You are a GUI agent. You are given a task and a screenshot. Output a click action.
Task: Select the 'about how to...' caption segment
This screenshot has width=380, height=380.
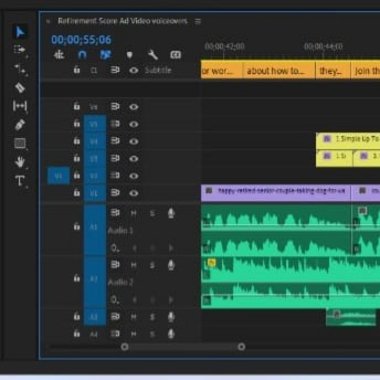279,70
